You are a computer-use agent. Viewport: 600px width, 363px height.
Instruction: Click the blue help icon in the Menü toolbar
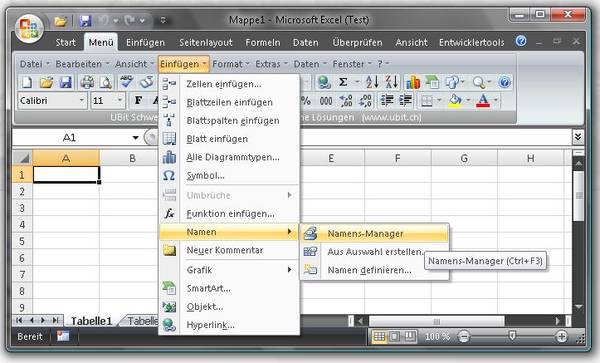point(505,82)
